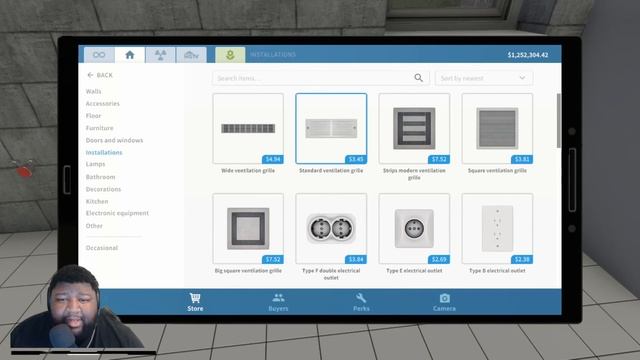Open the DIY tab icon
Screen dimensions: 640x360
pos(191,55)
